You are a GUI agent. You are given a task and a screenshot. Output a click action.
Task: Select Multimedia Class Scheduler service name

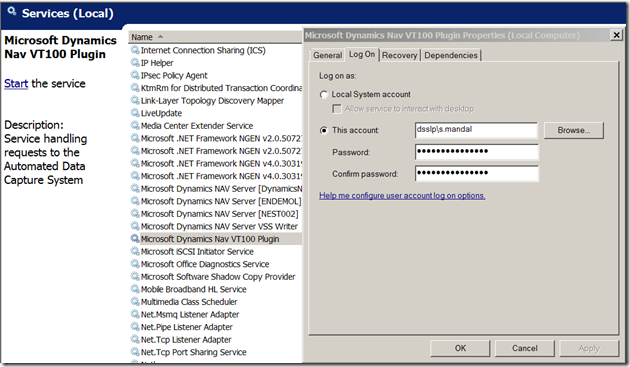point(189,302)
